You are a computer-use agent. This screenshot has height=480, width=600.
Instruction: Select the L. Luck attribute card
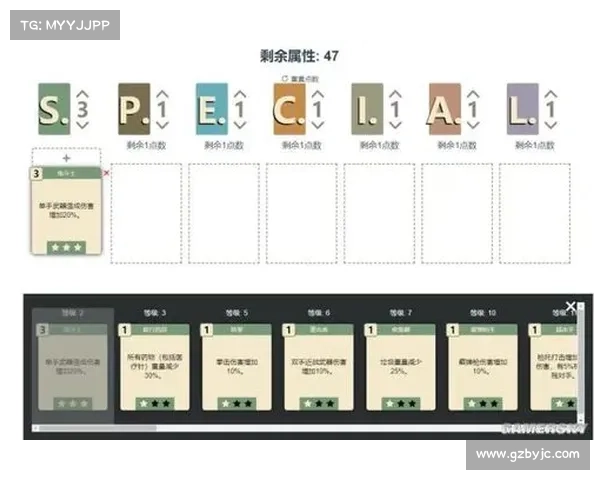click(x=523, y=109)
